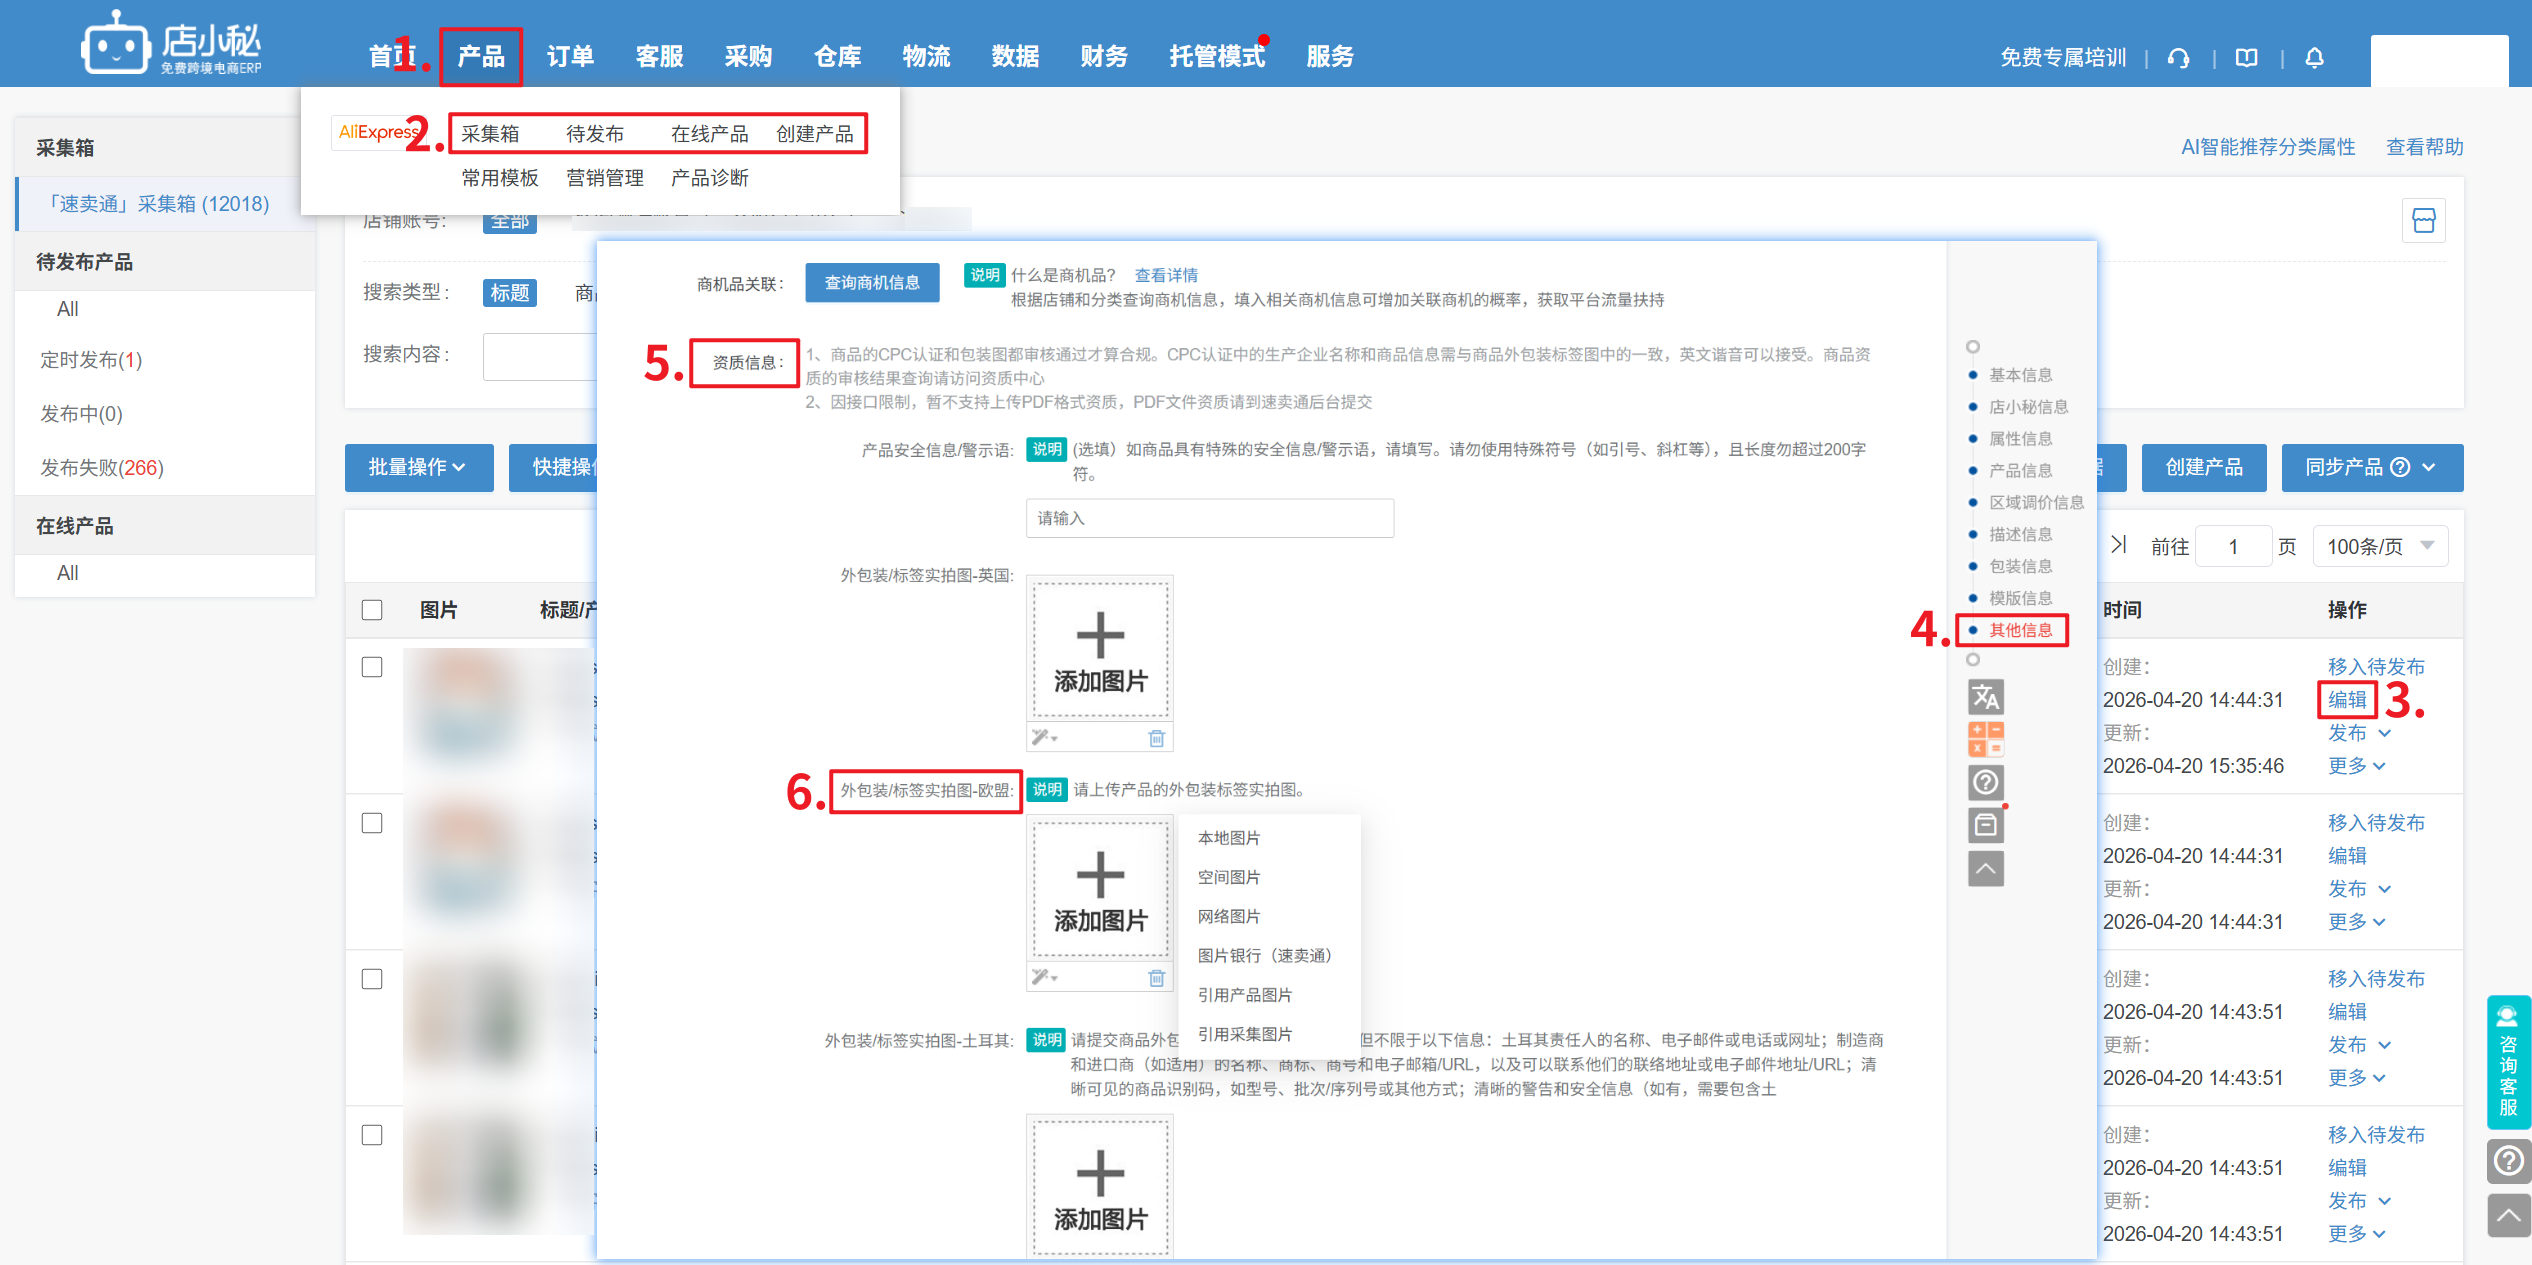Open the 100条/页 page size dropdown
The image size is (2532, 1265).
(x=2380, y=546)
